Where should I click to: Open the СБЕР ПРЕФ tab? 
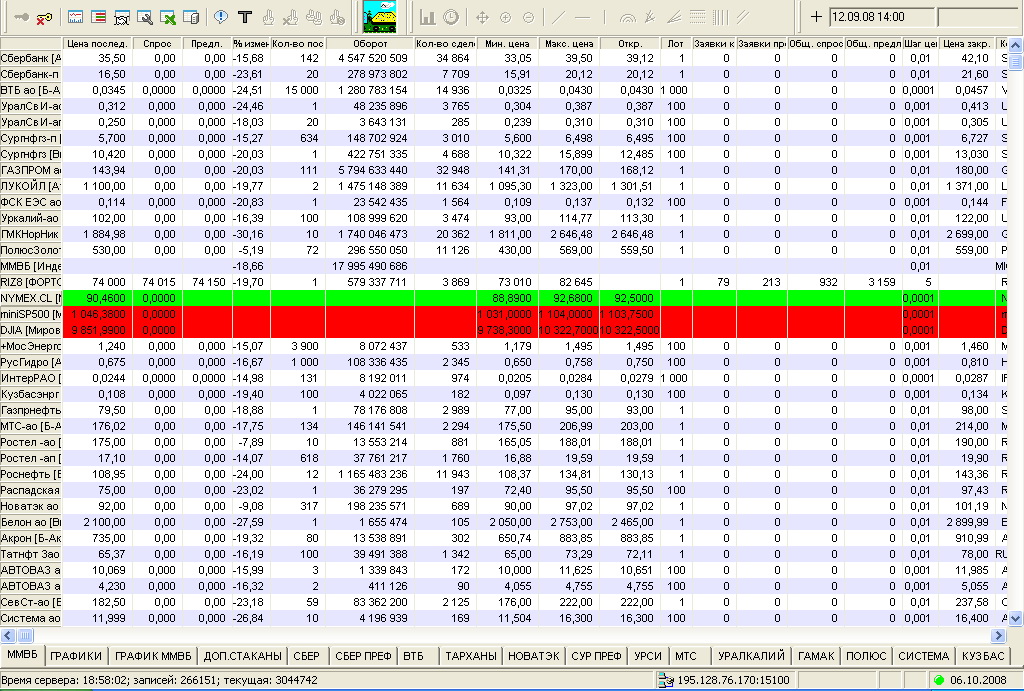tap(363, 656)
